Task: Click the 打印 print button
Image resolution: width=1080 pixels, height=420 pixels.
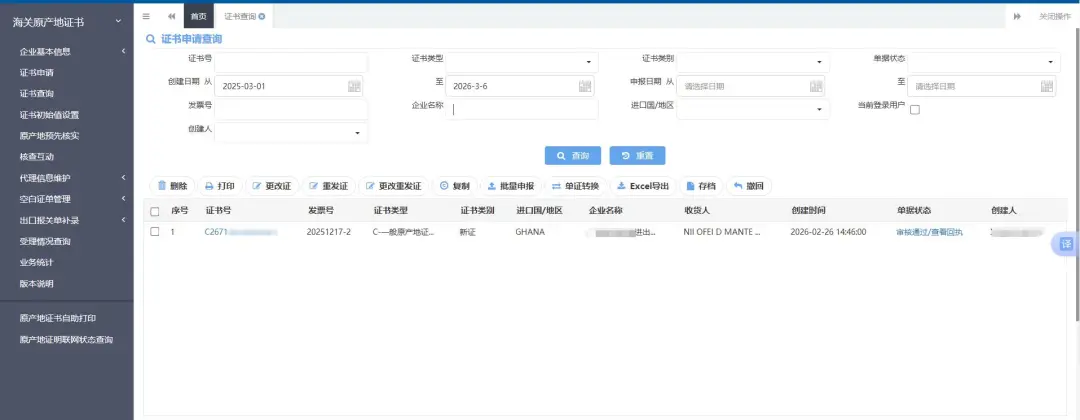Action: [219, 186]
